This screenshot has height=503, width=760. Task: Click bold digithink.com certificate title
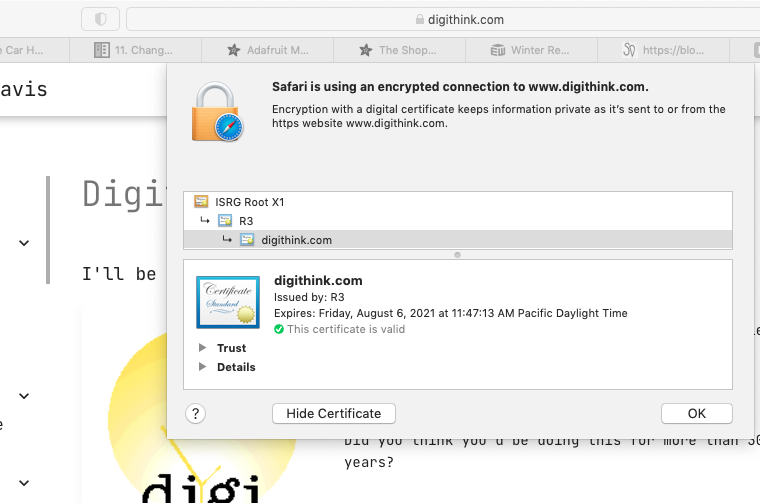[x=318, y=281]
